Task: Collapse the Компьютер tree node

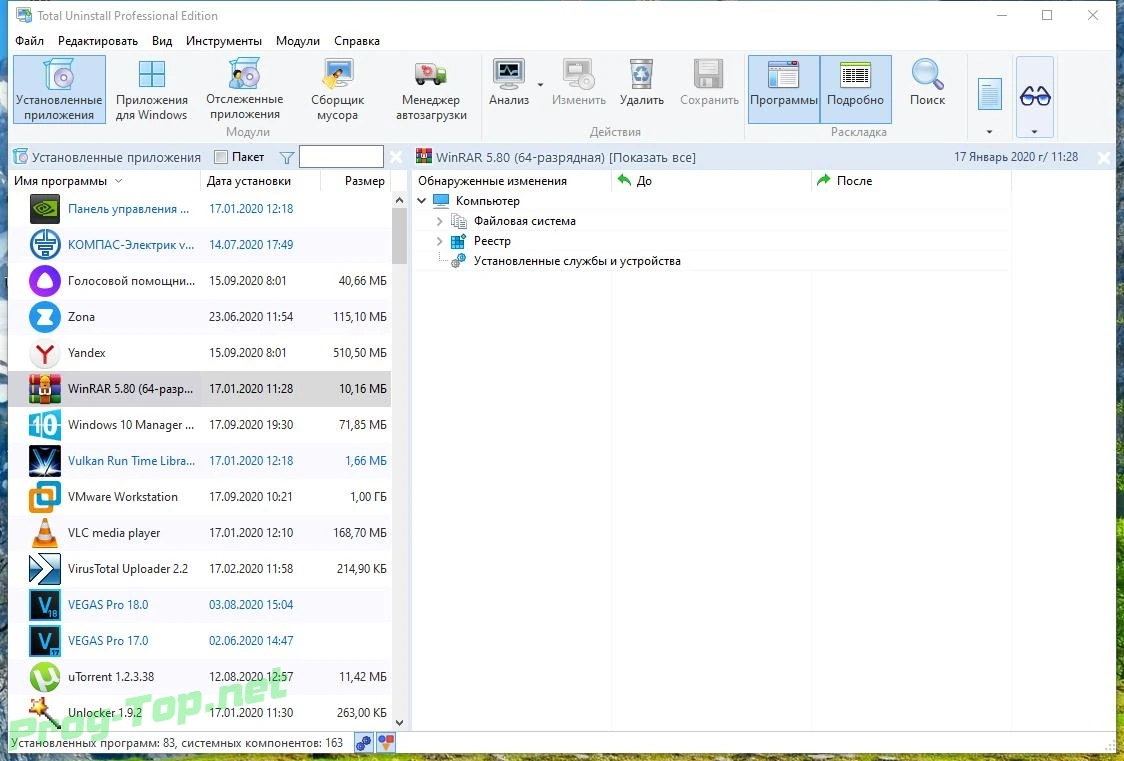Action: click(422, 201)
